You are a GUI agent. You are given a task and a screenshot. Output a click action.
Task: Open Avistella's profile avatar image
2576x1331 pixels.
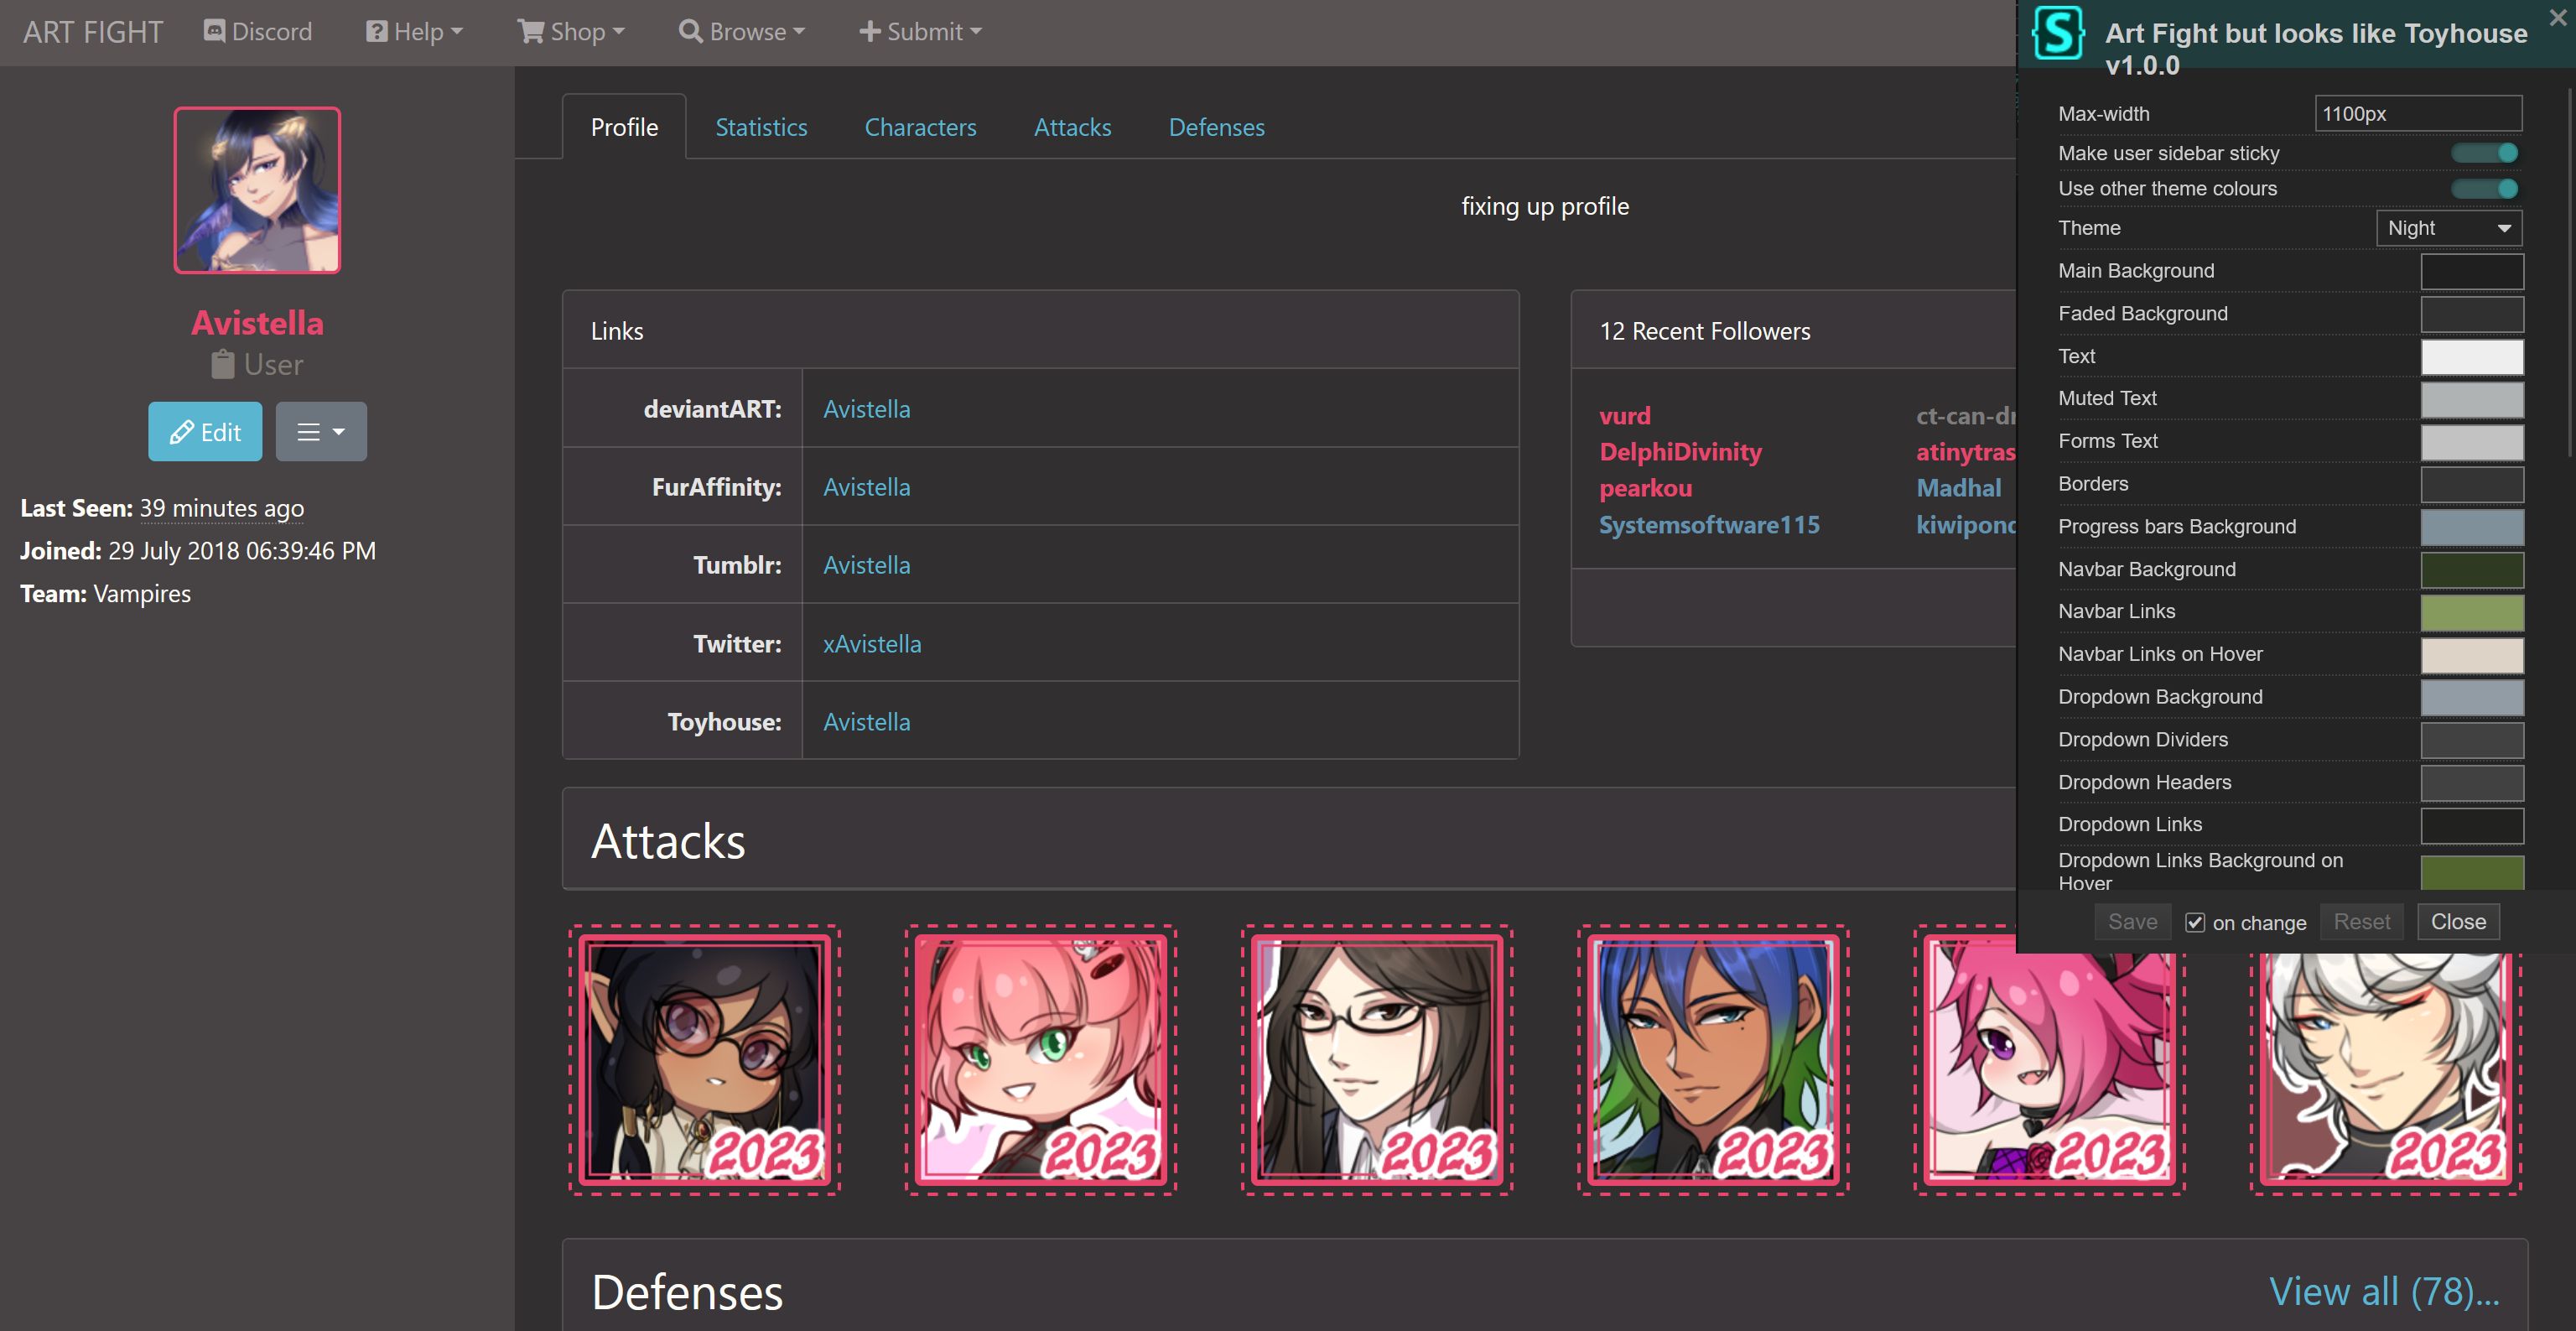[257, 190]
